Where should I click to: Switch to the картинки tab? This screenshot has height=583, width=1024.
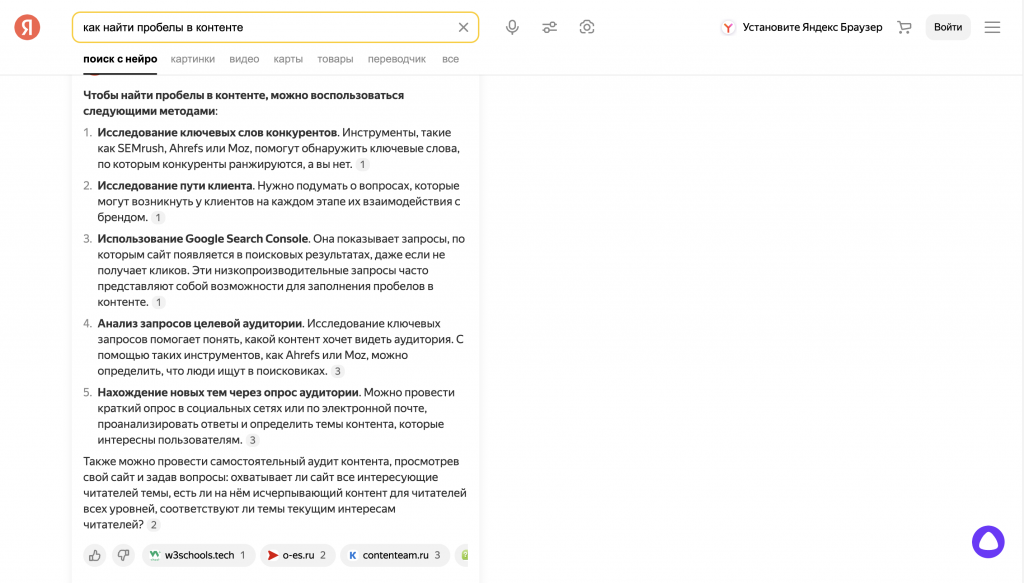tap(192, 59)
